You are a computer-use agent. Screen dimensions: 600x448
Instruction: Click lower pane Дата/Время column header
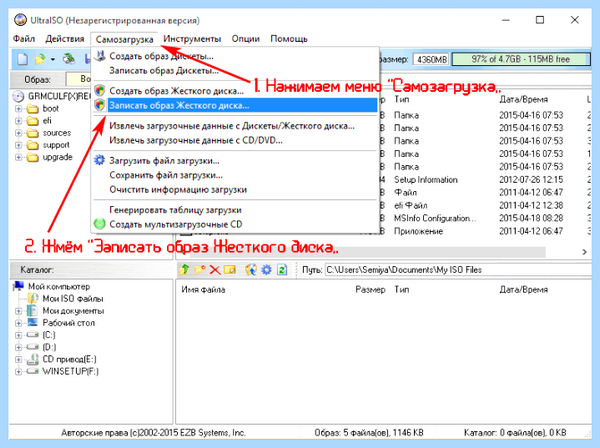click(x=523, y=290)
